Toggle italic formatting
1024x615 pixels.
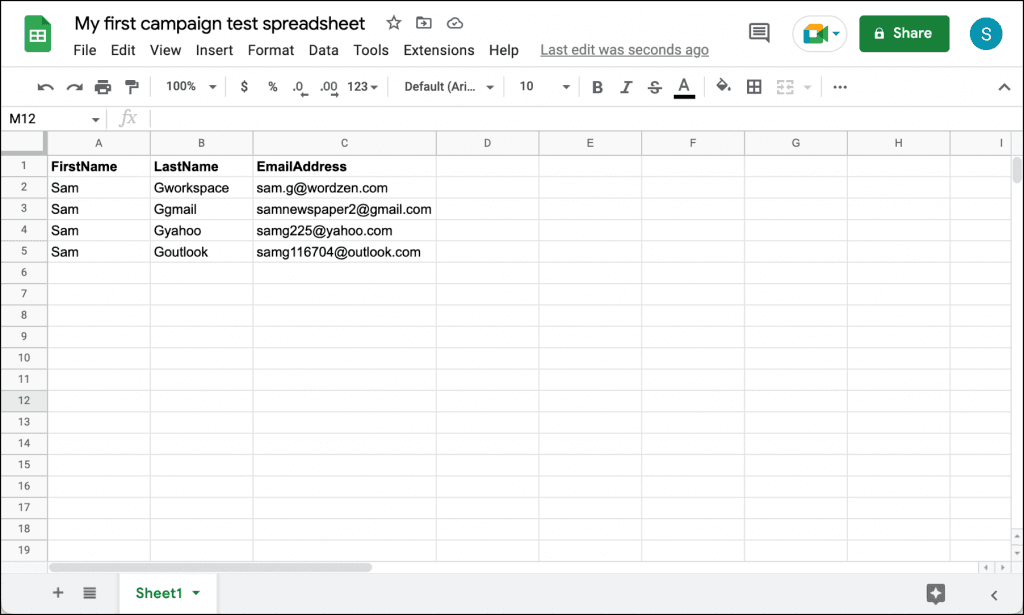click(x=626, y=87)
